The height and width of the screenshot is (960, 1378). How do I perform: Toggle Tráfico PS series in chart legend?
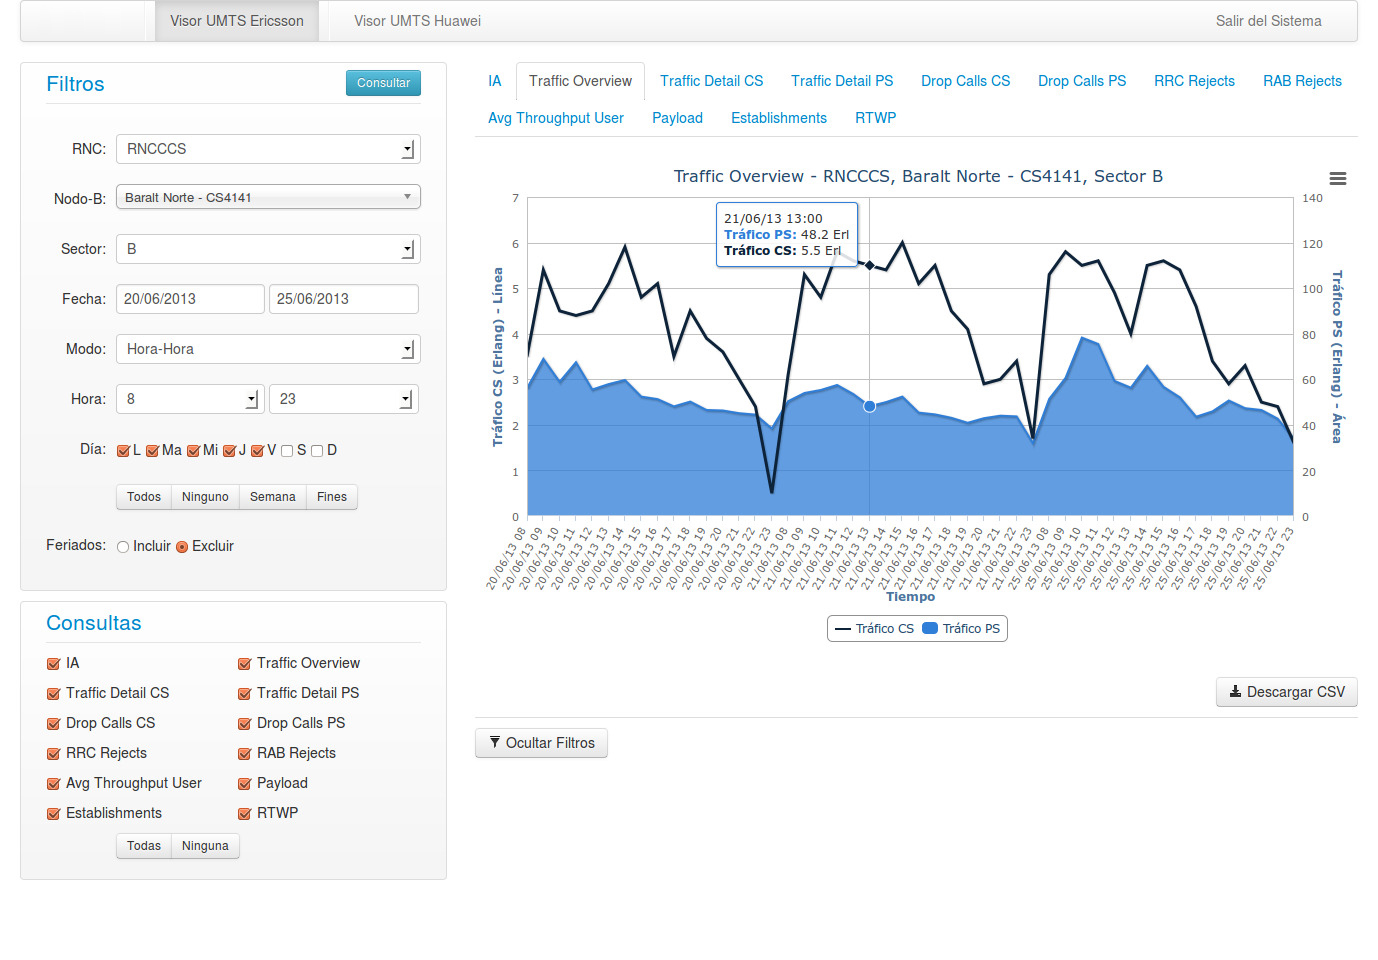(x=961, y=629)
